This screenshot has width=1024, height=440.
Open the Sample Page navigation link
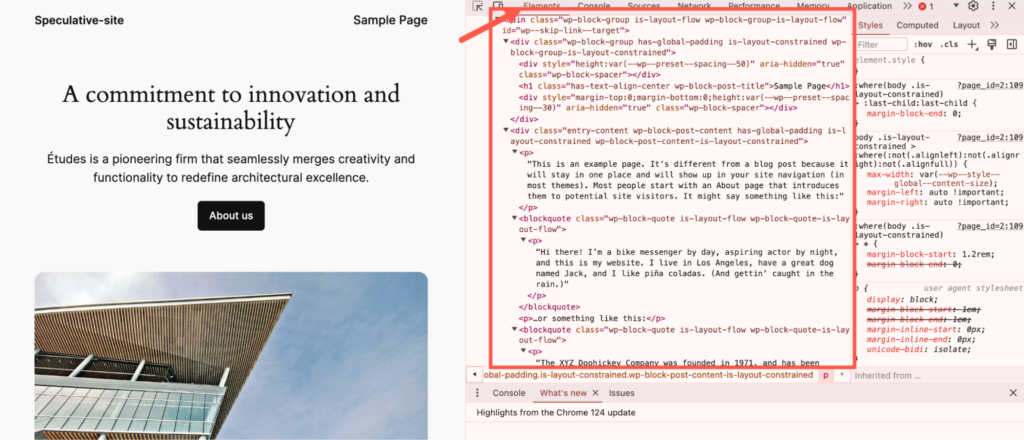click(x=391, y=20)
